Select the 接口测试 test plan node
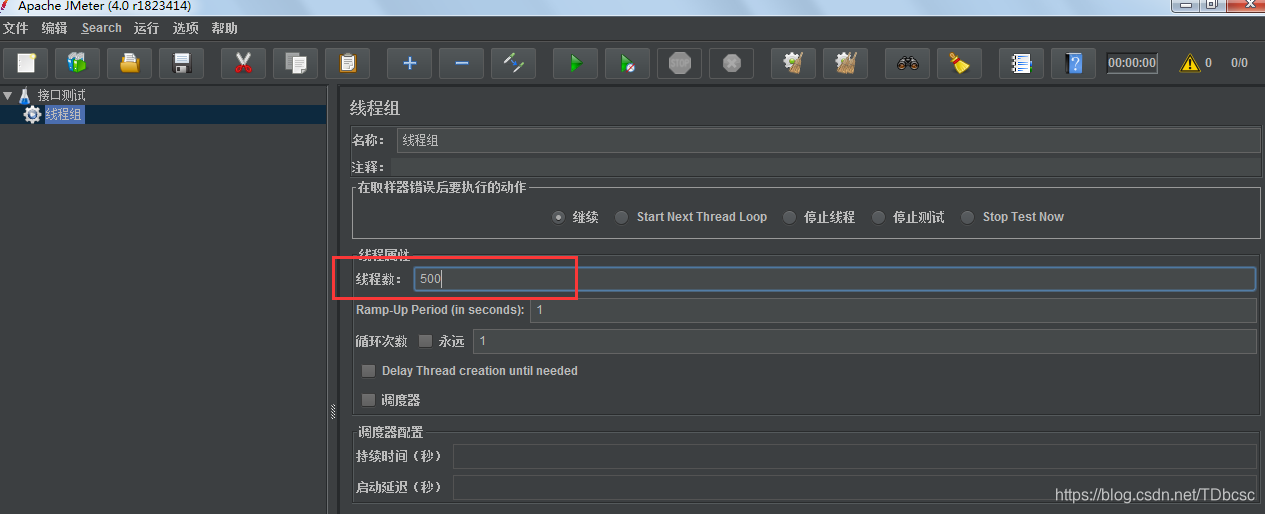1265x514 pixels. tap(62, 96)
